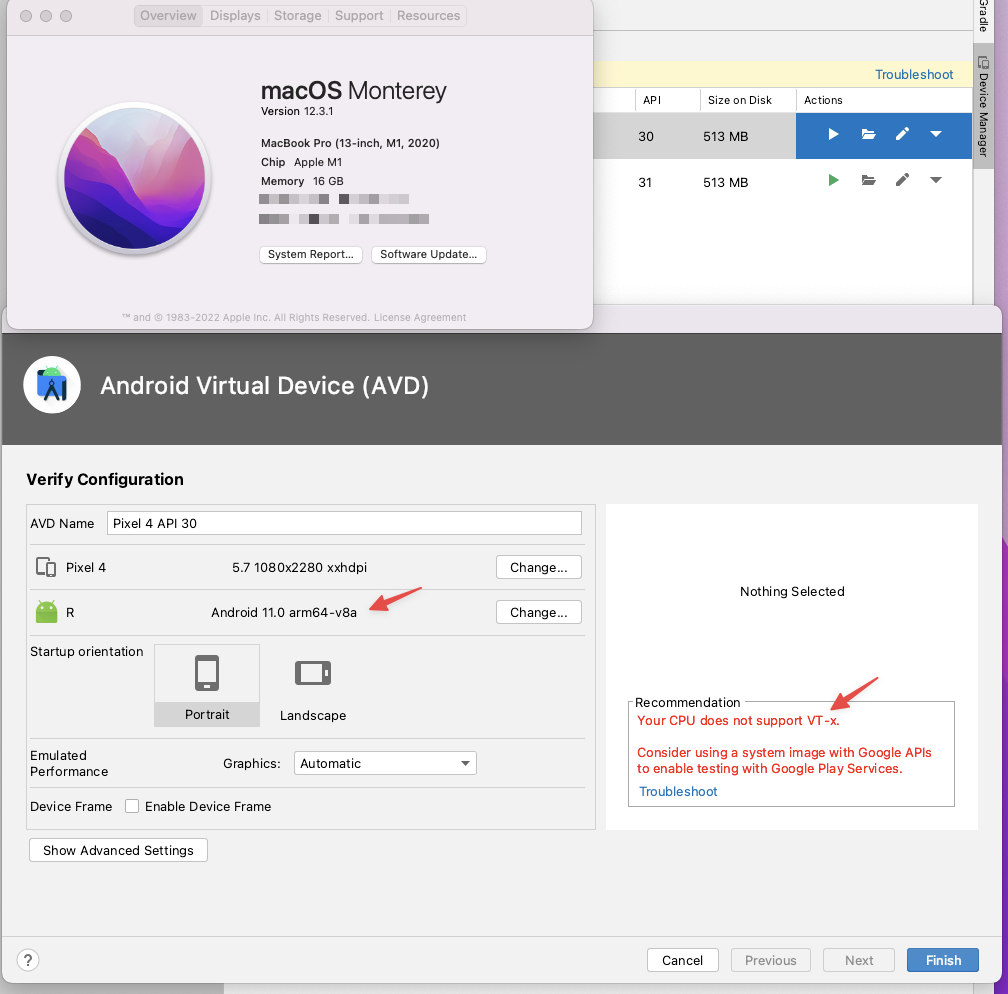Click Troubleshoot link in Recommendation box
This screenshot has height=994, width=1008.
point(678,791)
